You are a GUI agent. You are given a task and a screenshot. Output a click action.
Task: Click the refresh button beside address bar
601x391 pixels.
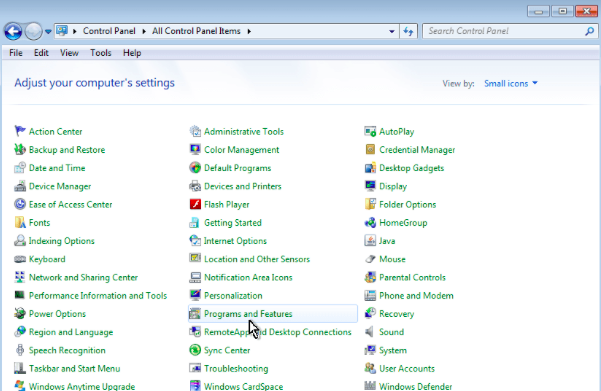pyautogui.click(x=408, y=31)
